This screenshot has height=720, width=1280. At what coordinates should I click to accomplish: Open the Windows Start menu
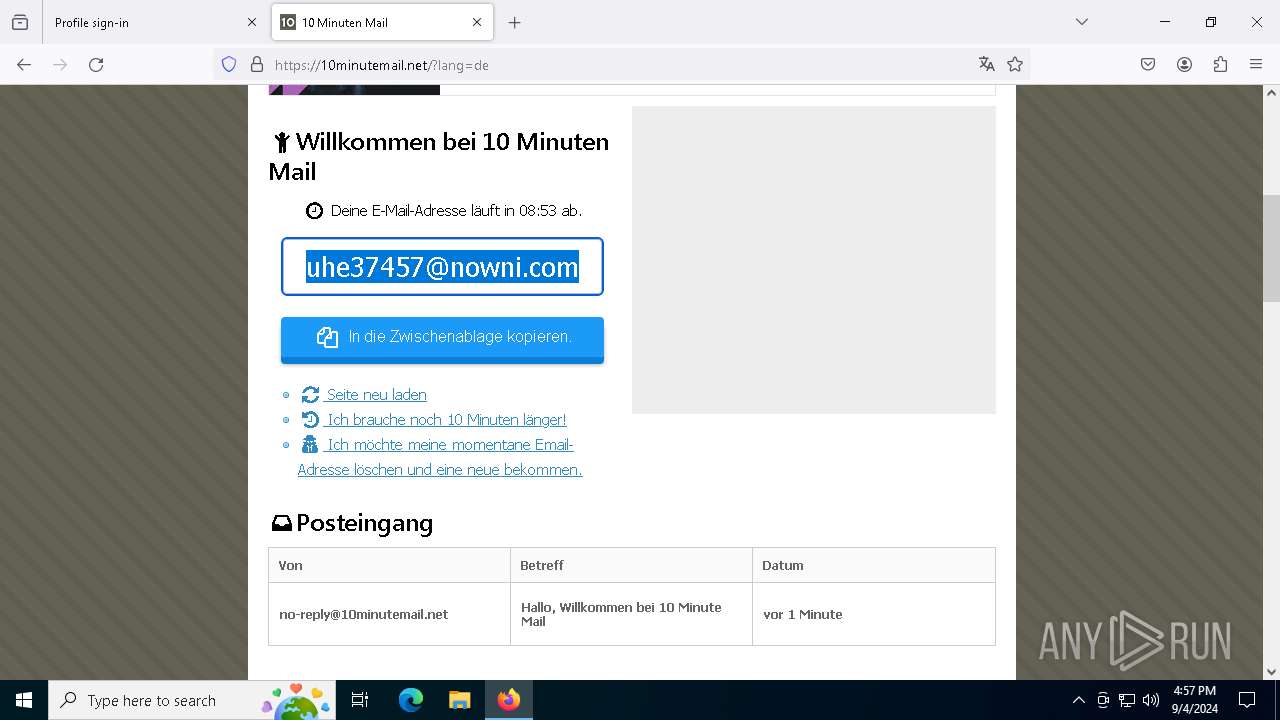tap(24, 700)
